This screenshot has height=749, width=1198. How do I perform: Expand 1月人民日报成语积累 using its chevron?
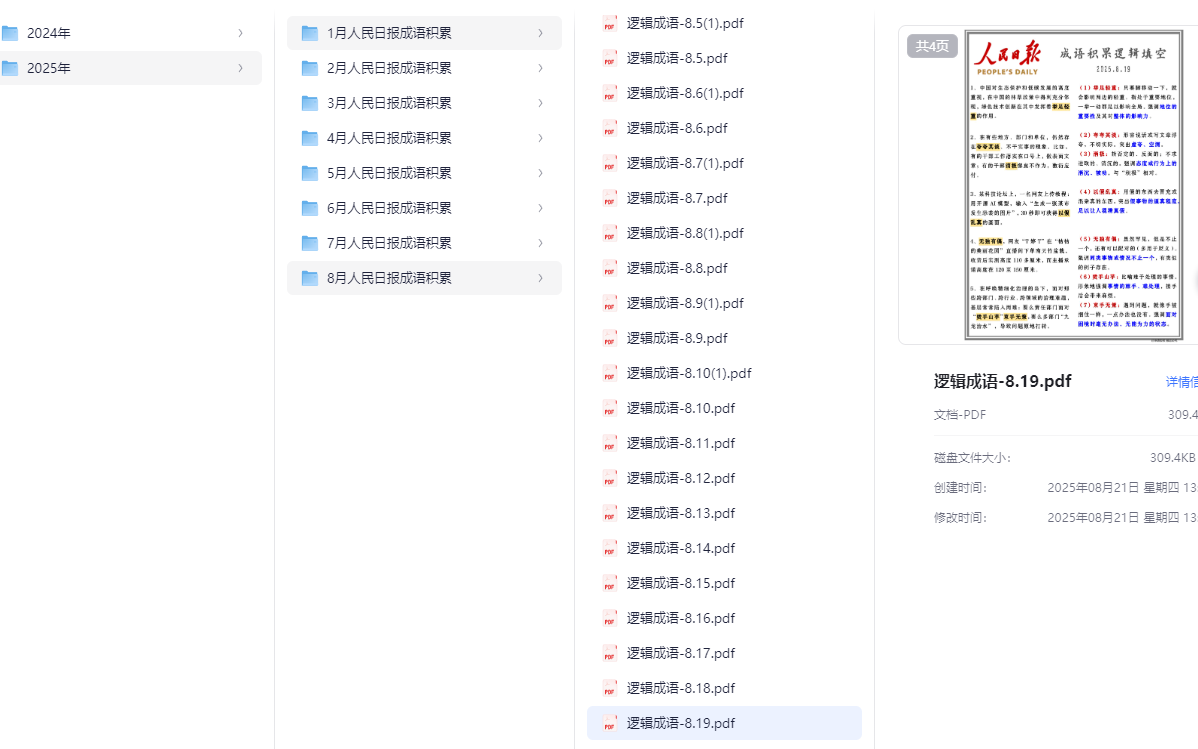click(x=540, y=33)
